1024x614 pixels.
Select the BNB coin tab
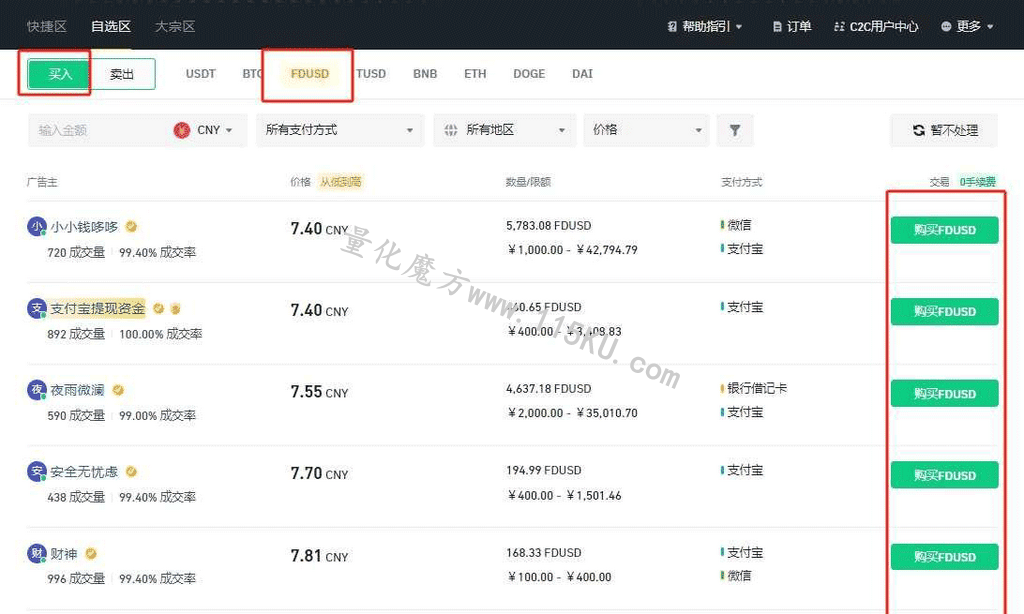[x=425, y=74]
